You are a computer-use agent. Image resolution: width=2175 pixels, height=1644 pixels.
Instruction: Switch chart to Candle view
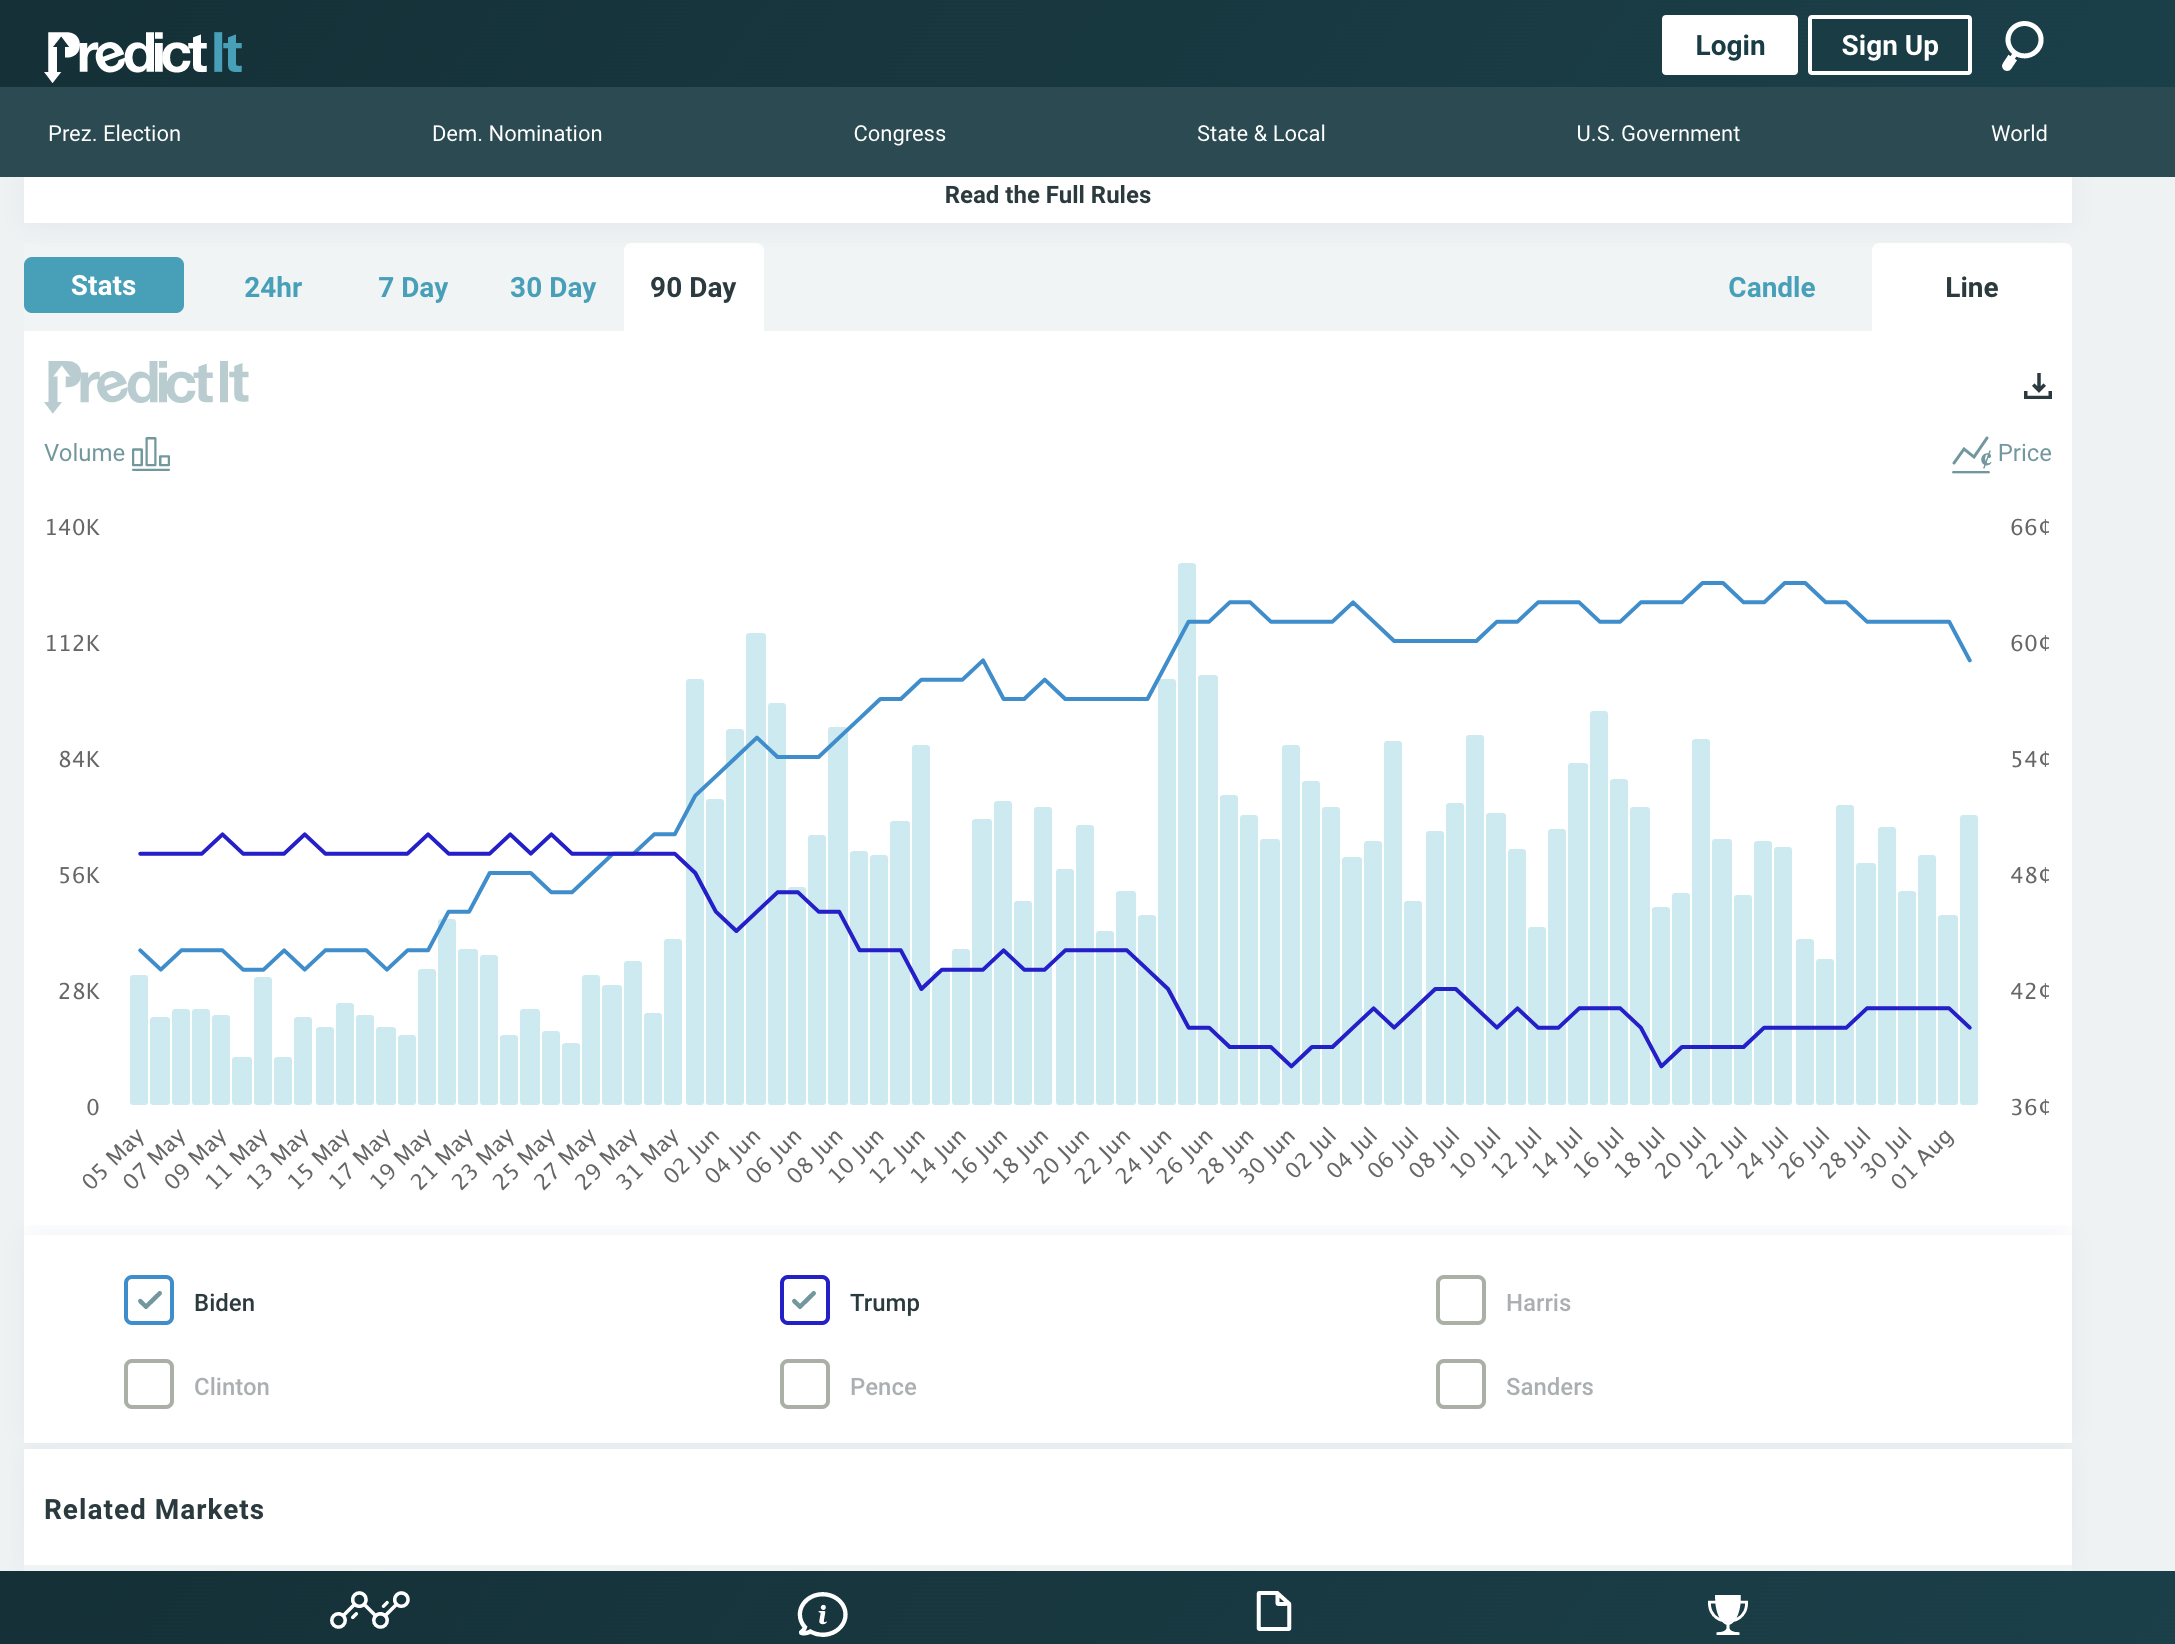(x=1771, y=288)
